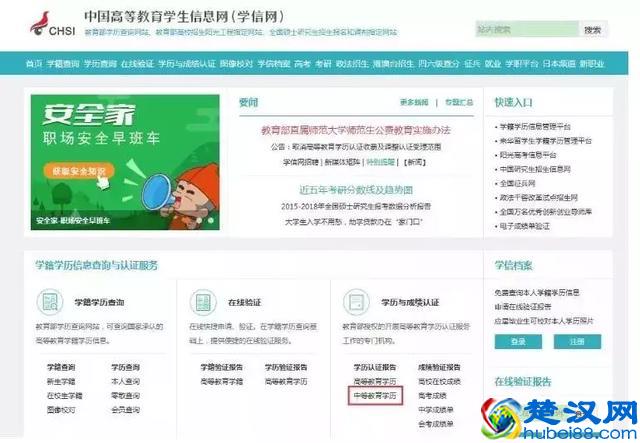Go to 考研 in the navigation bar

click(x=323, y=64)
